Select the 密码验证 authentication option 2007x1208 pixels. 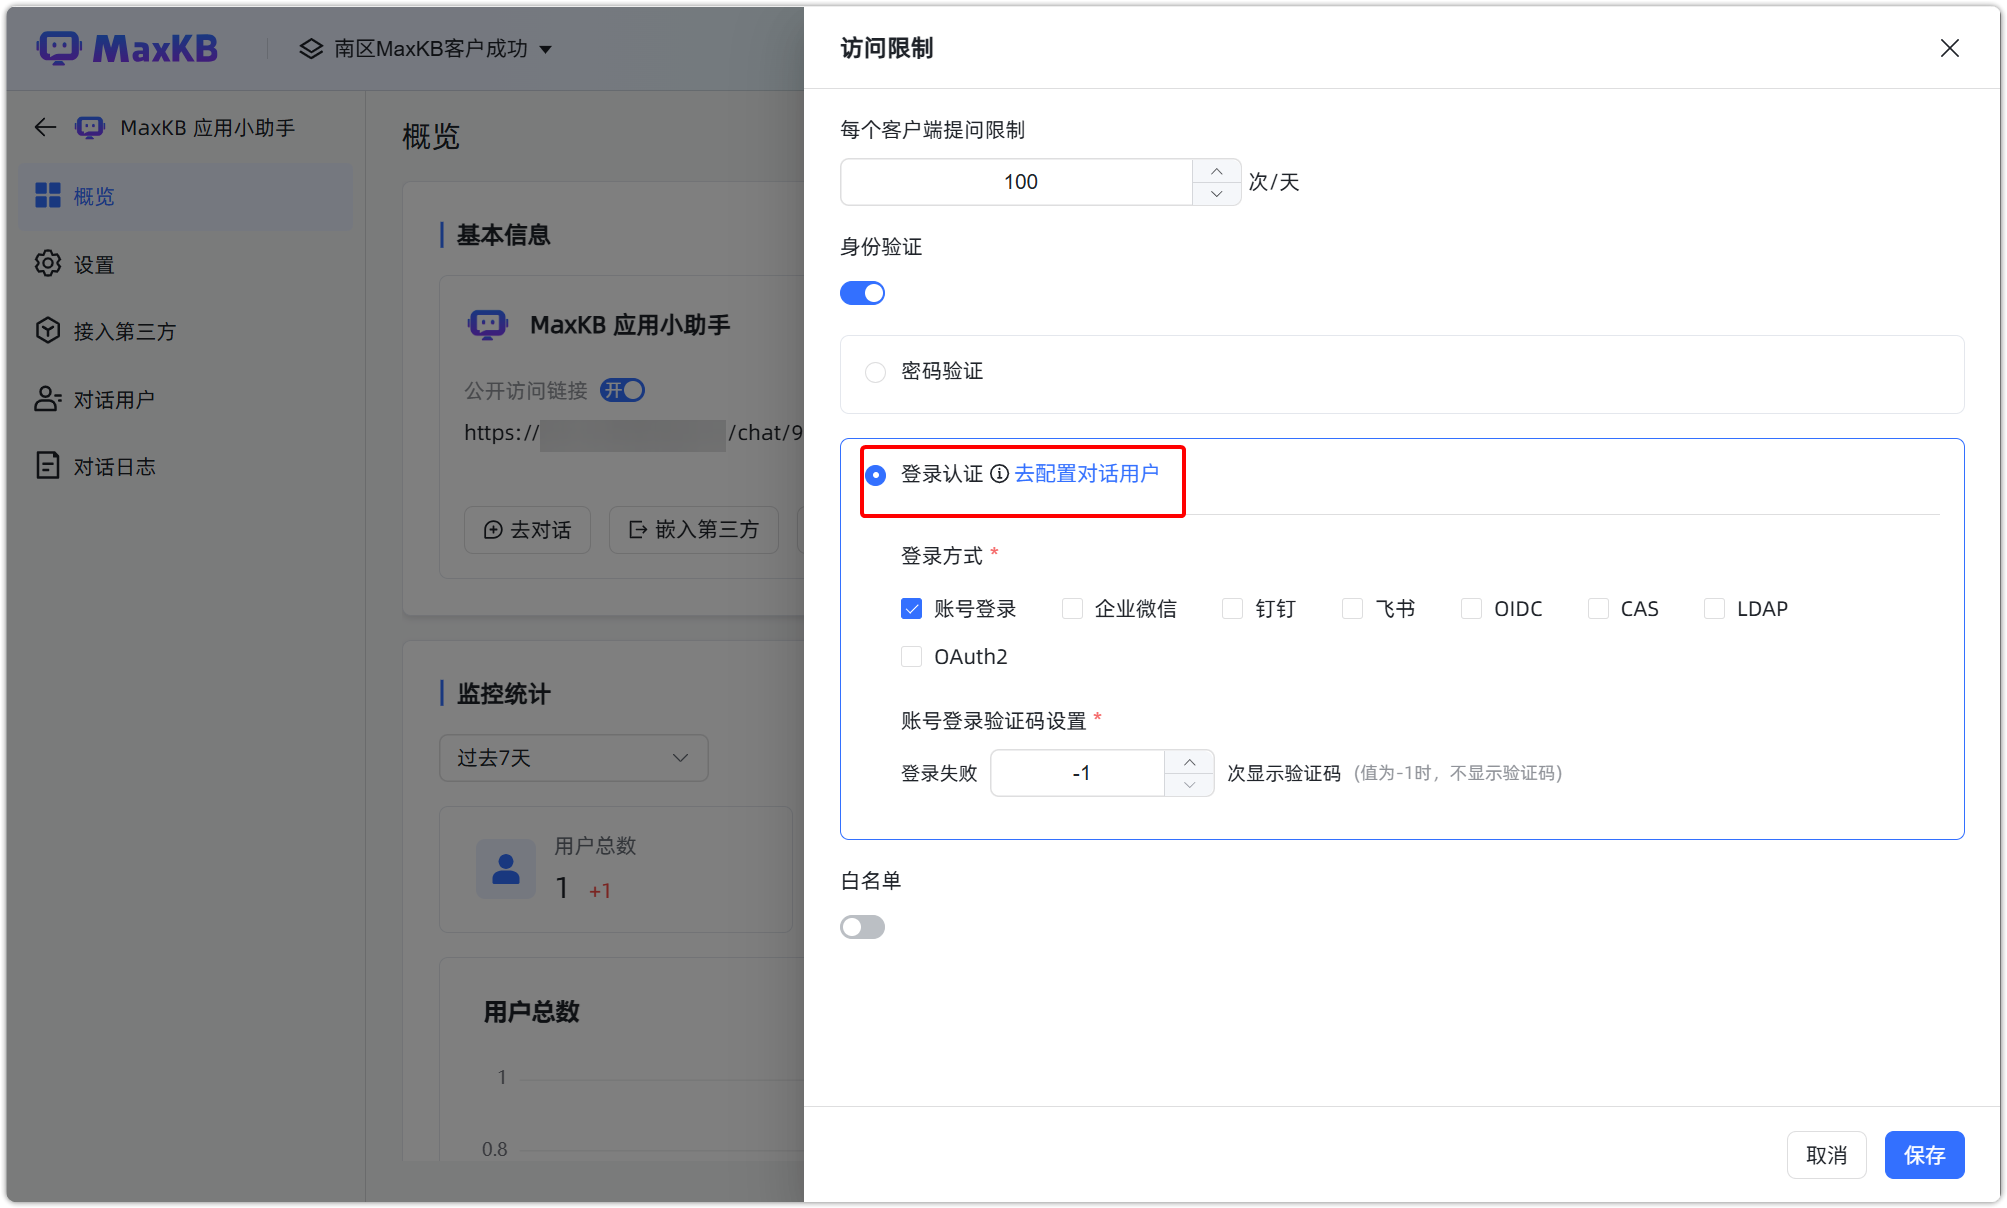pos(875,371)
